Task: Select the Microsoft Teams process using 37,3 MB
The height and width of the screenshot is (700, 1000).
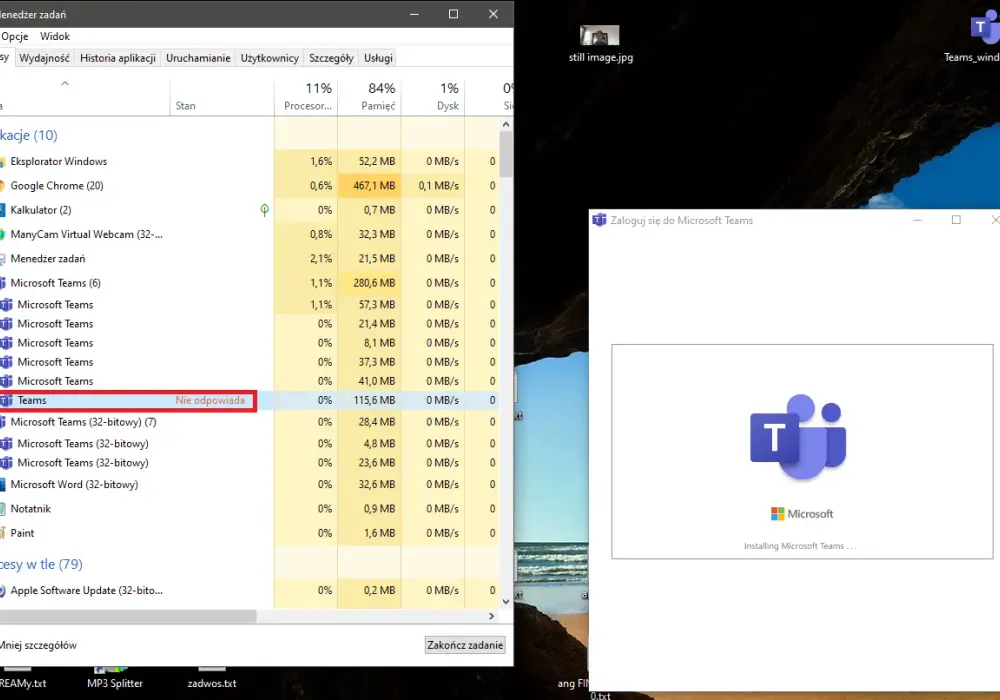Action: coord(249,362)
